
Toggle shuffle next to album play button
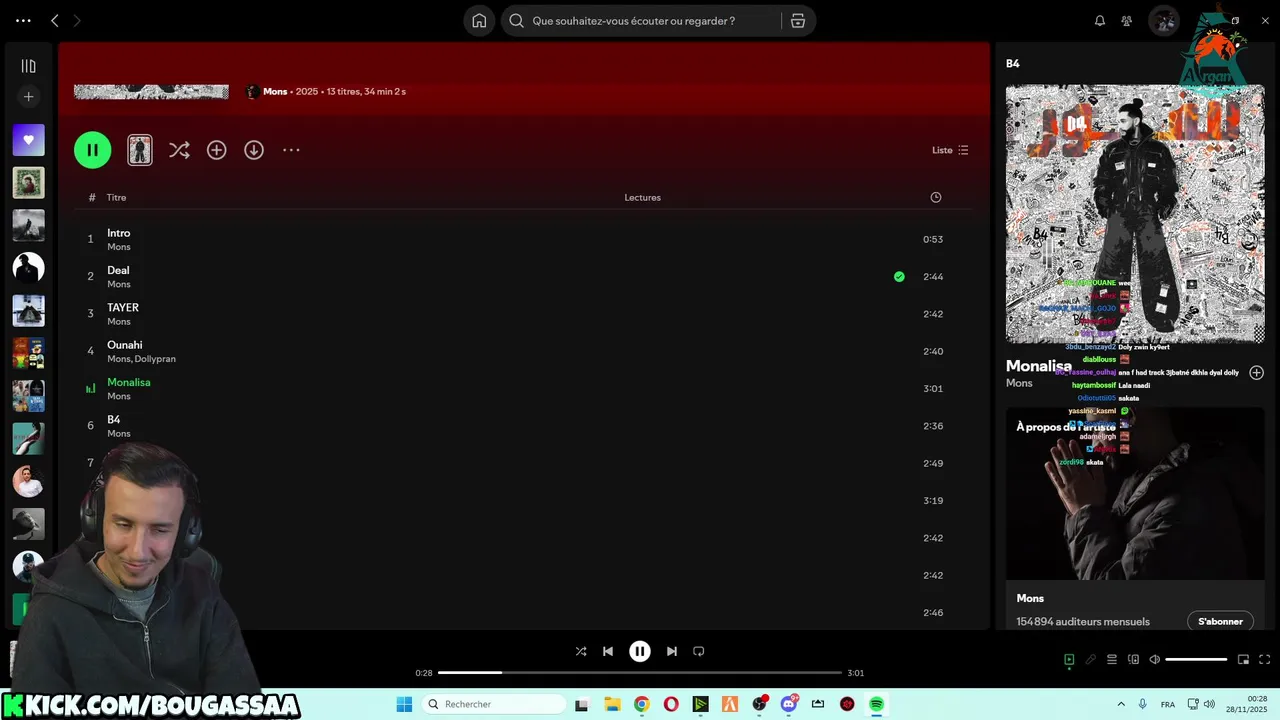(179, 150)
